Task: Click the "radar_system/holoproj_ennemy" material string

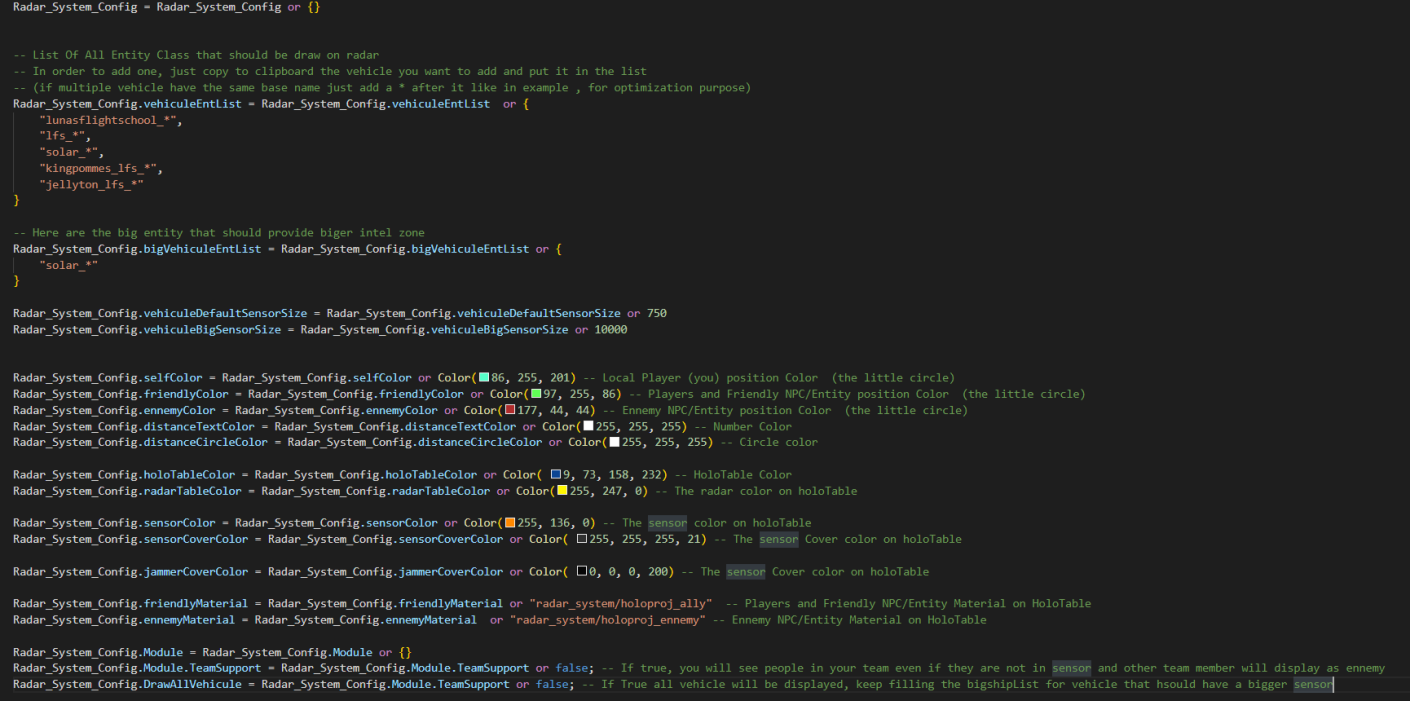Action: click(x=607, y=620)
